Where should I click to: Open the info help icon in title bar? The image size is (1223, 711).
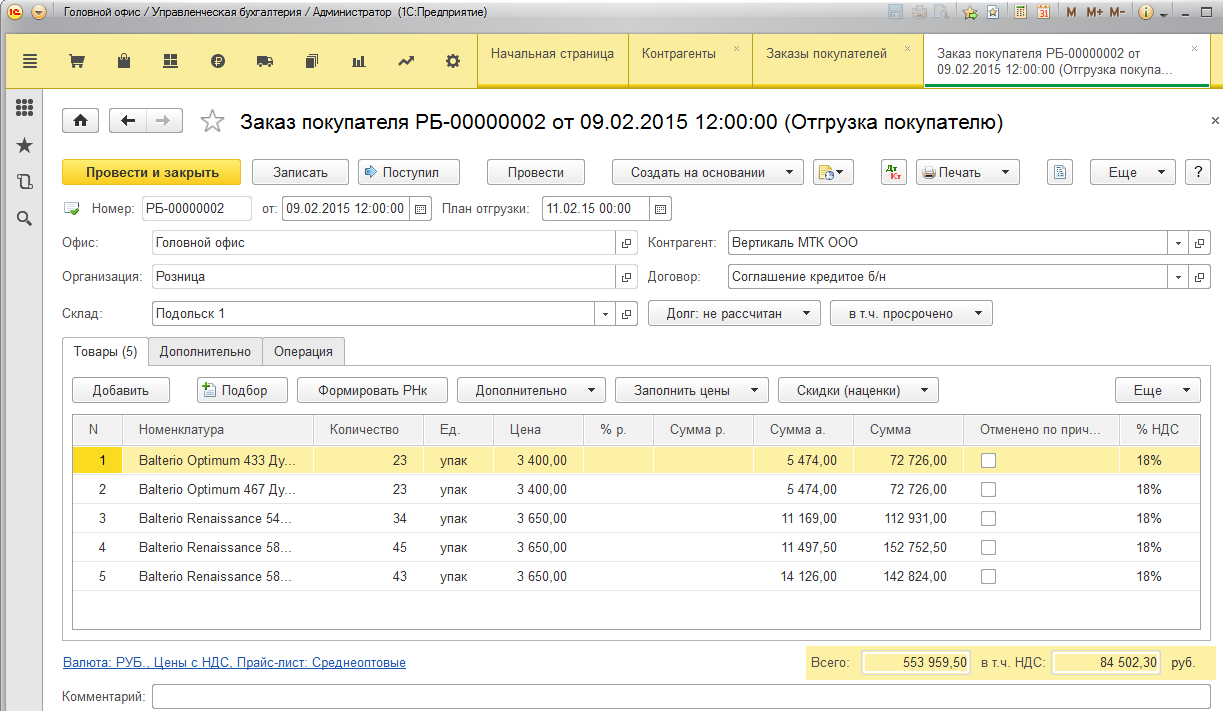pos(1146,13)
